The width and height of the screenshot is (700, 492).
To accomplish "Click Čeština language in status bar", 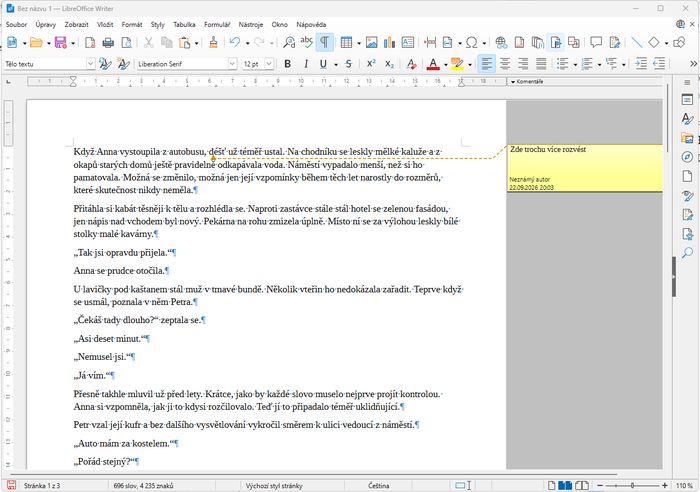I will point(379,485).
